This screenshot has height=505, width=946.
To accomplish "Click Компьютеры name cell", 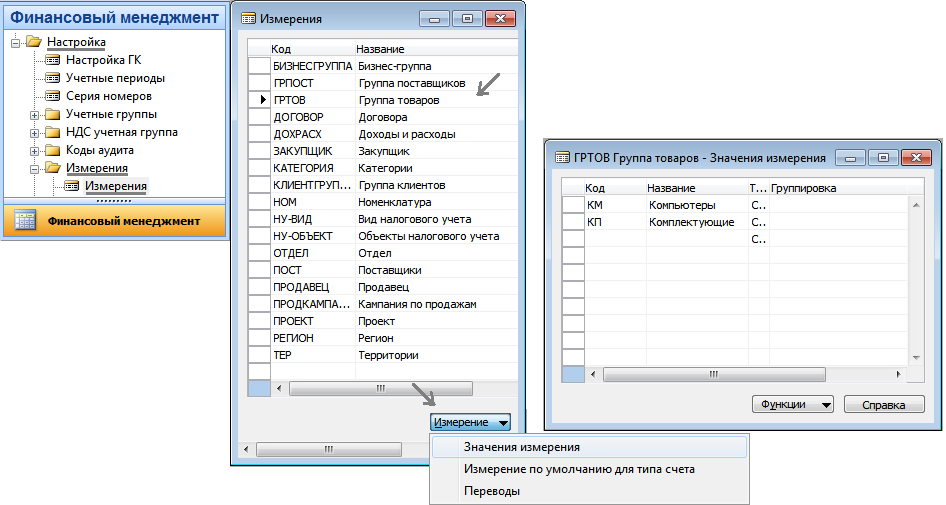I will pyautogui.click(x=697, y=205).
